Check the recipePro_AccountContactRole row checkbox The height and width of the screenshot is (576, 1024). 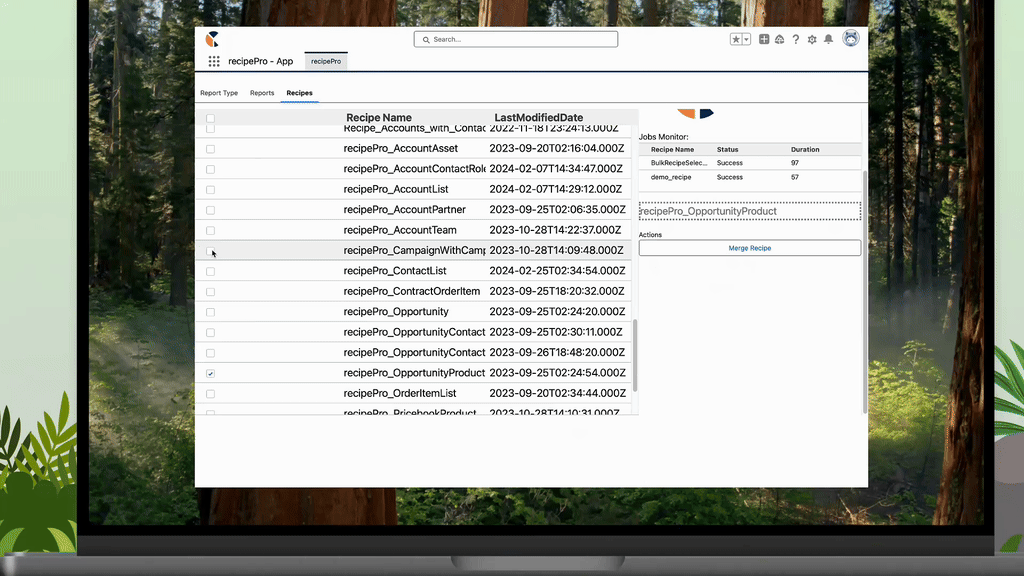pyautogui.click(x=210, y=169)
